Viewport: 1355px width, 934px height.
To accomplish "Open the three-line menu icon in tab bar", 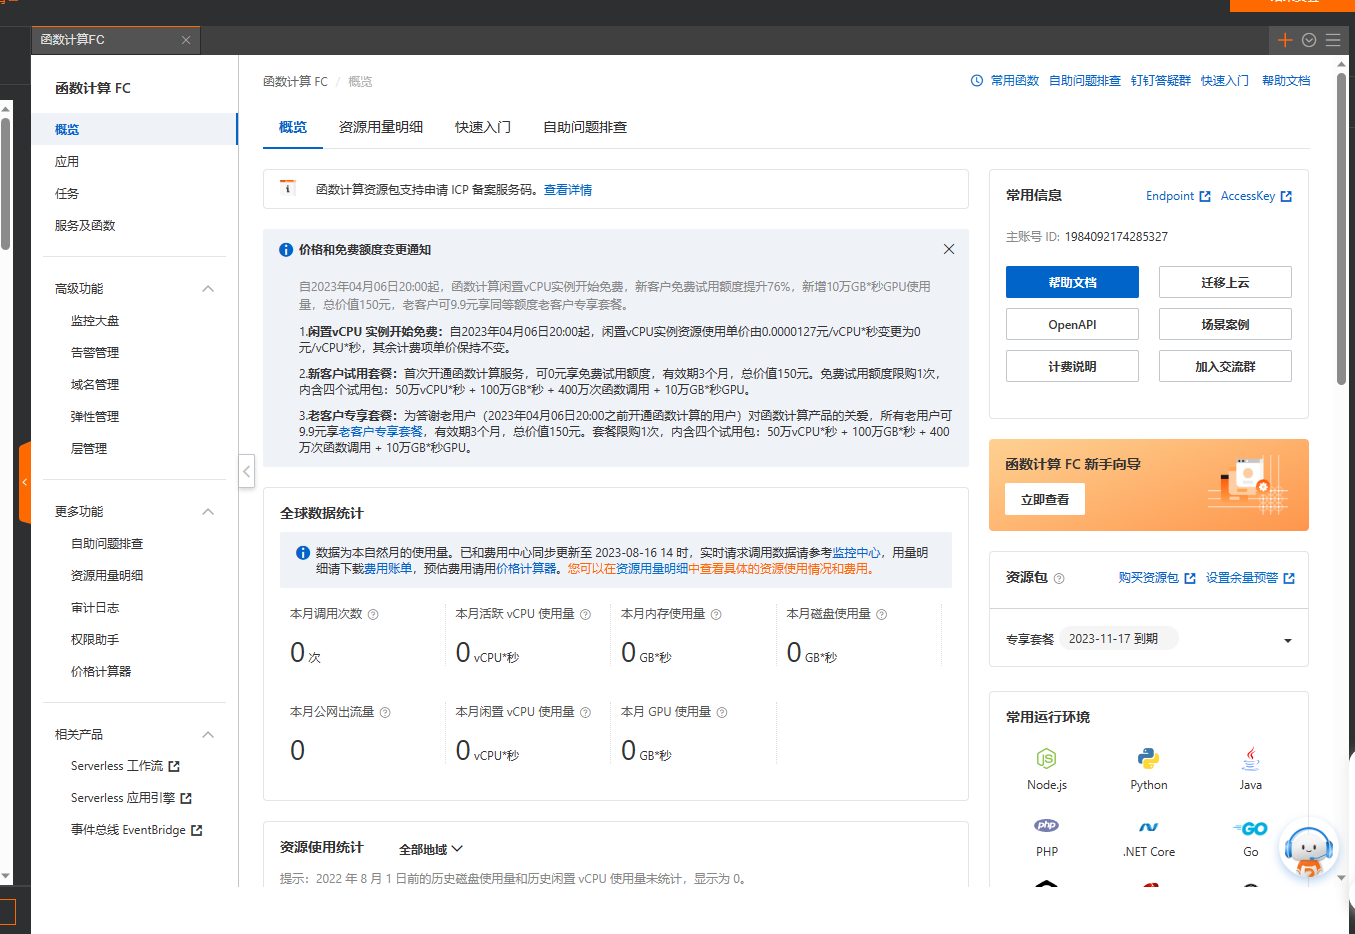I will 1333,40.
